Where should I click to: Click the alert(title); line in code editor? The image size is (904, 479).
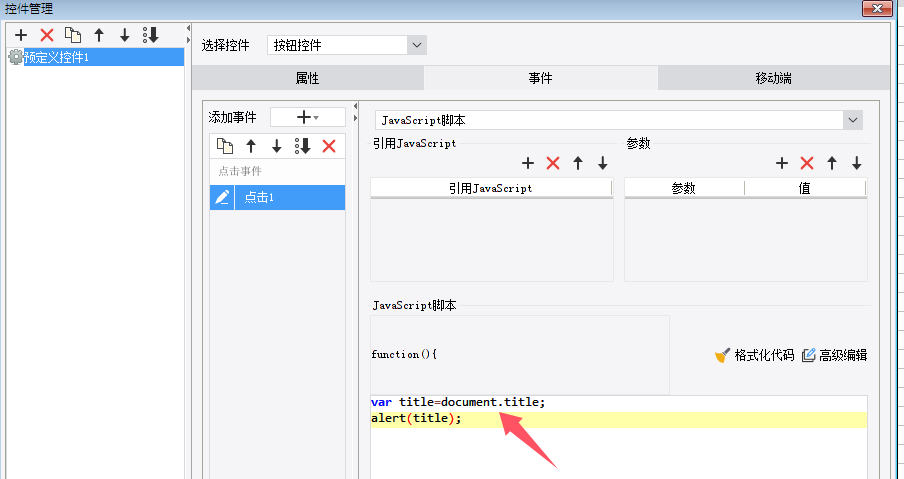(416, 418)
